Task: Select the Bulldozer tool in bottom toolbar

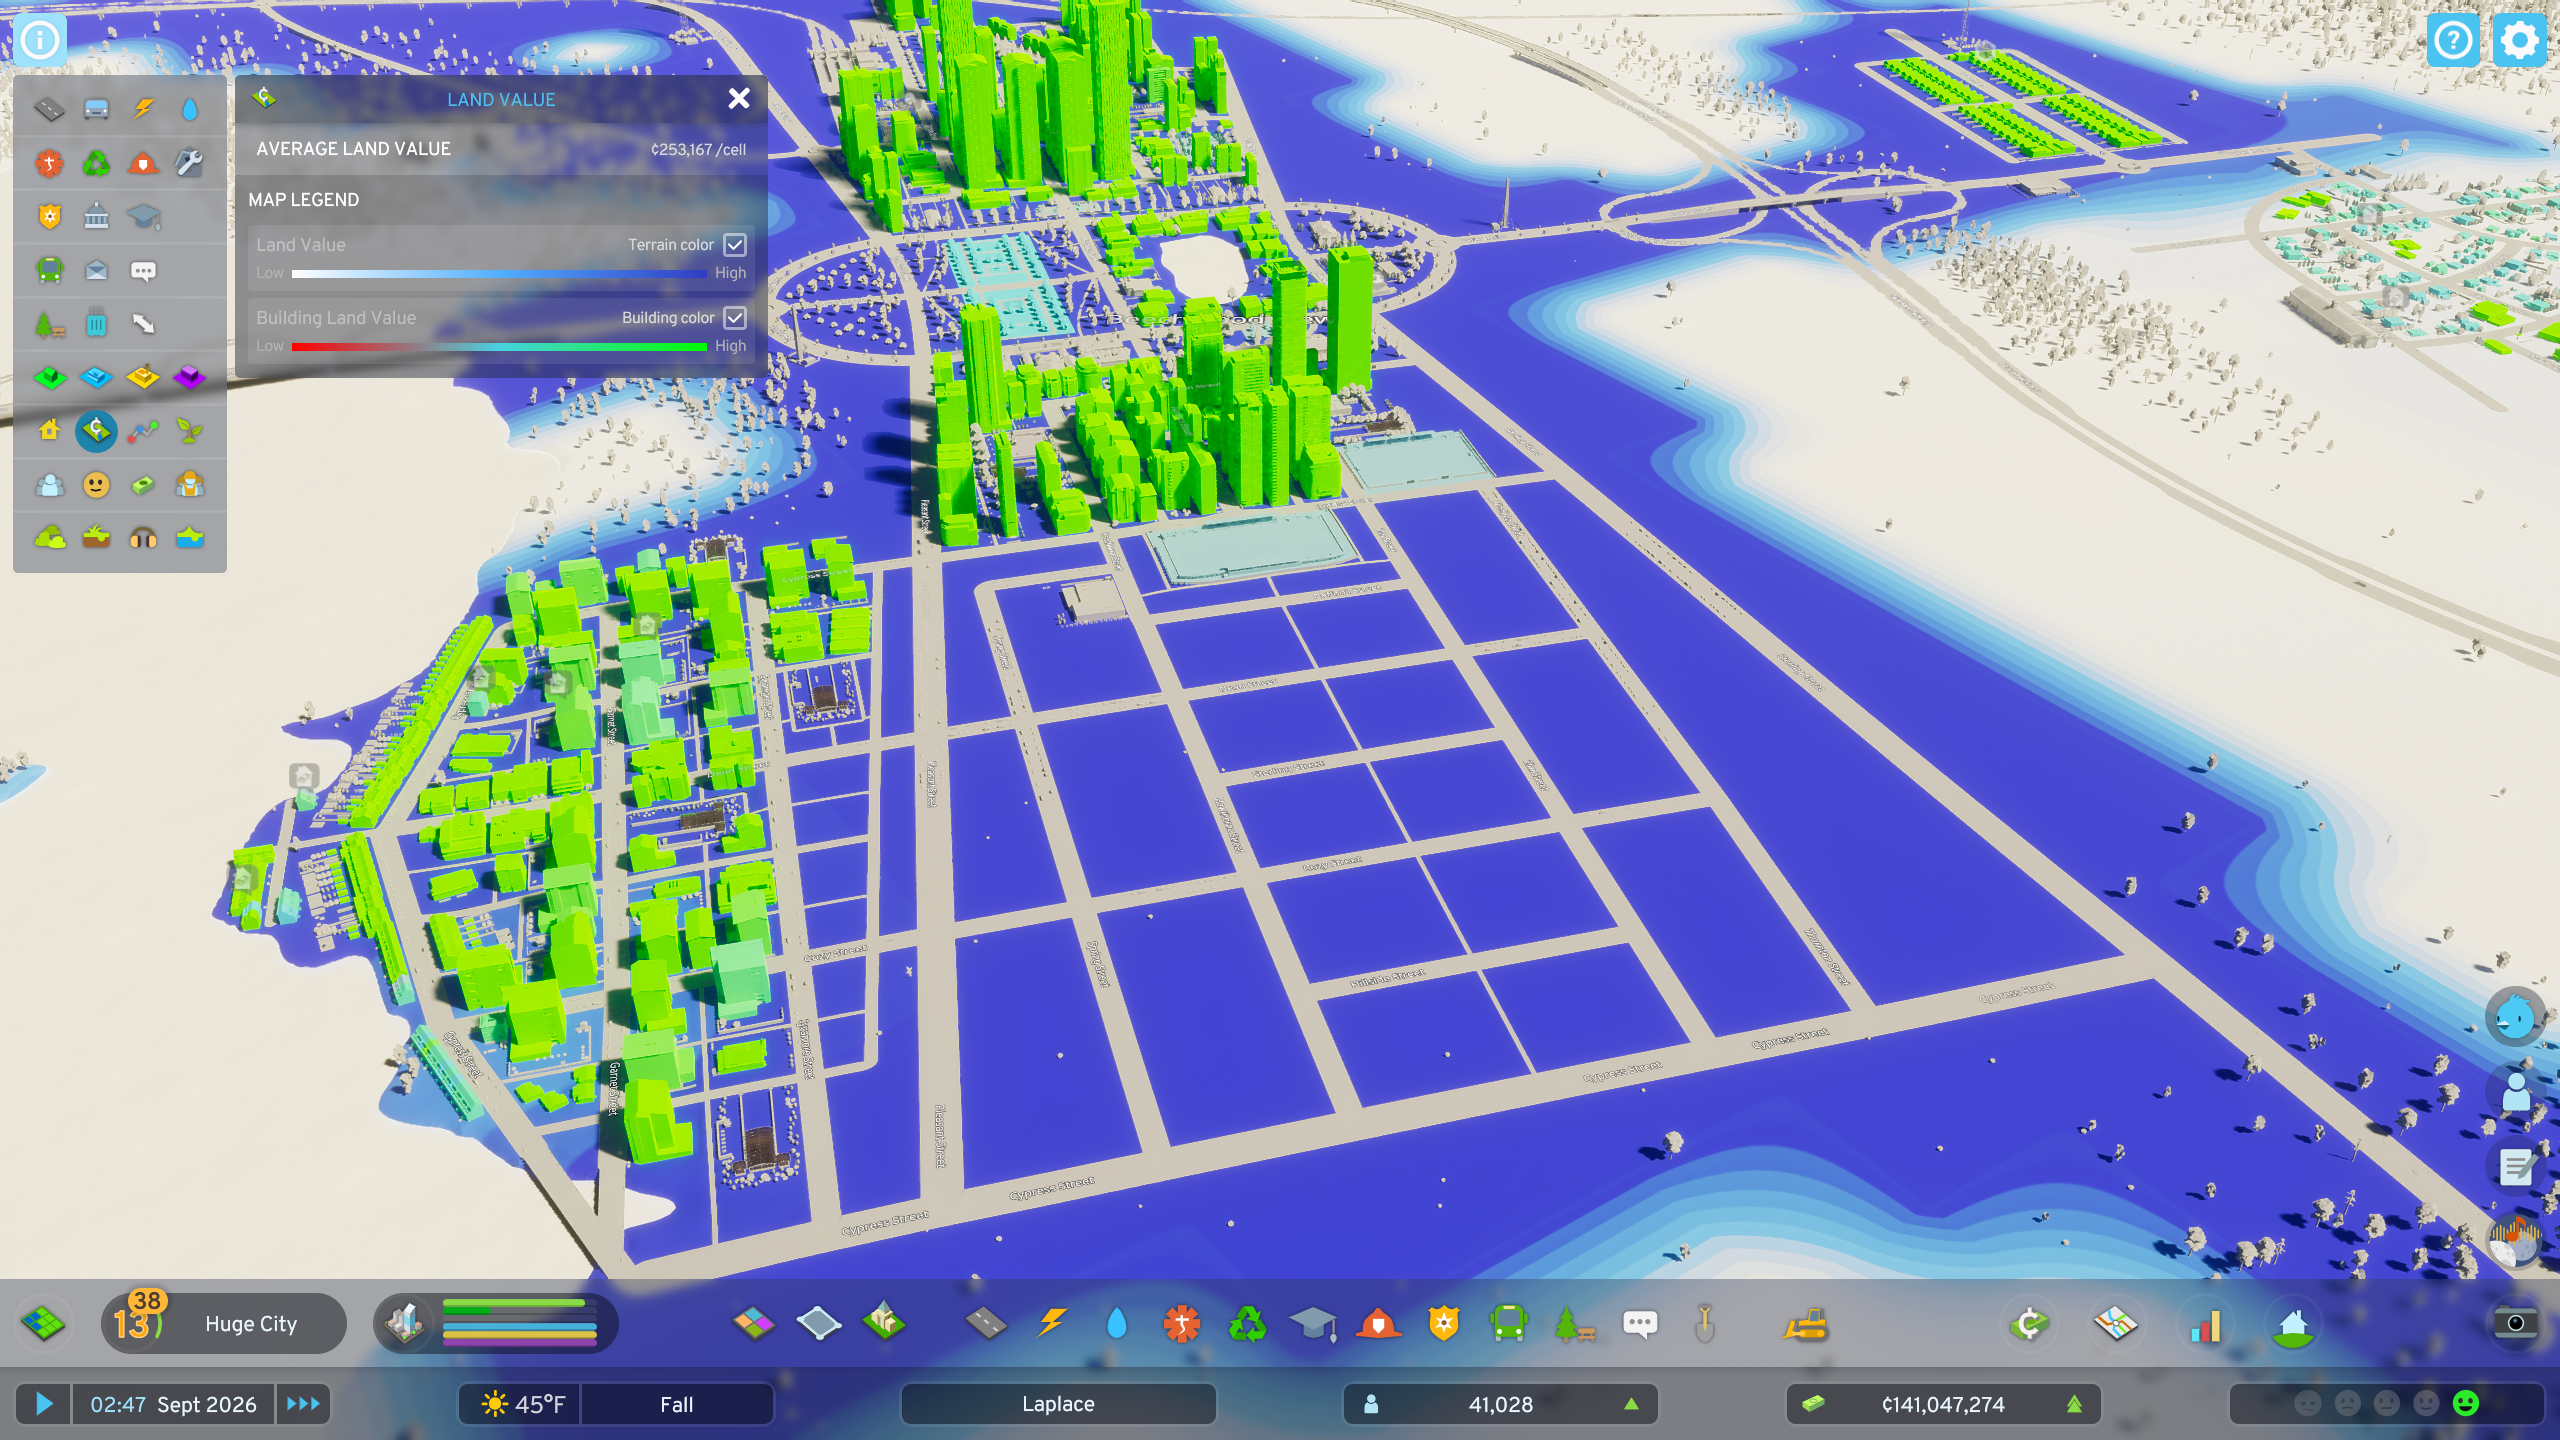Action: [1805, 1324]
